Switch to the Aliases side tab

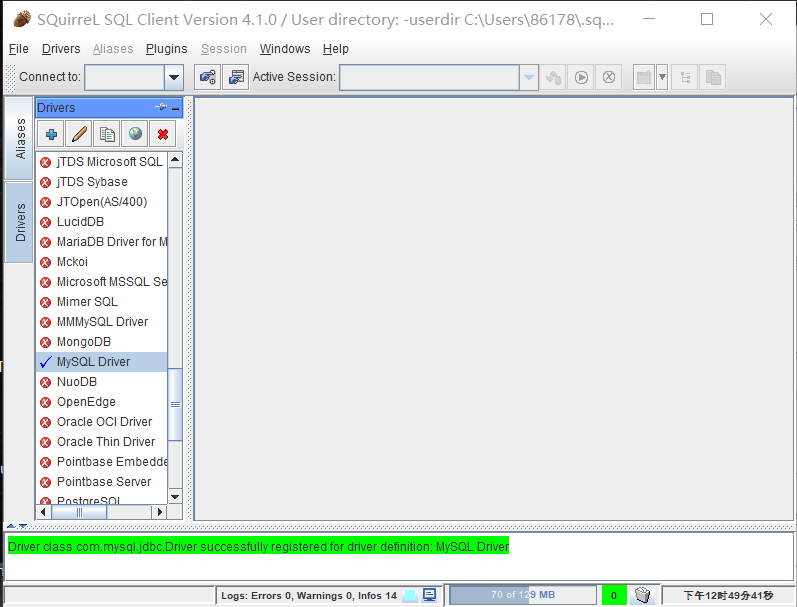point(19,138)
